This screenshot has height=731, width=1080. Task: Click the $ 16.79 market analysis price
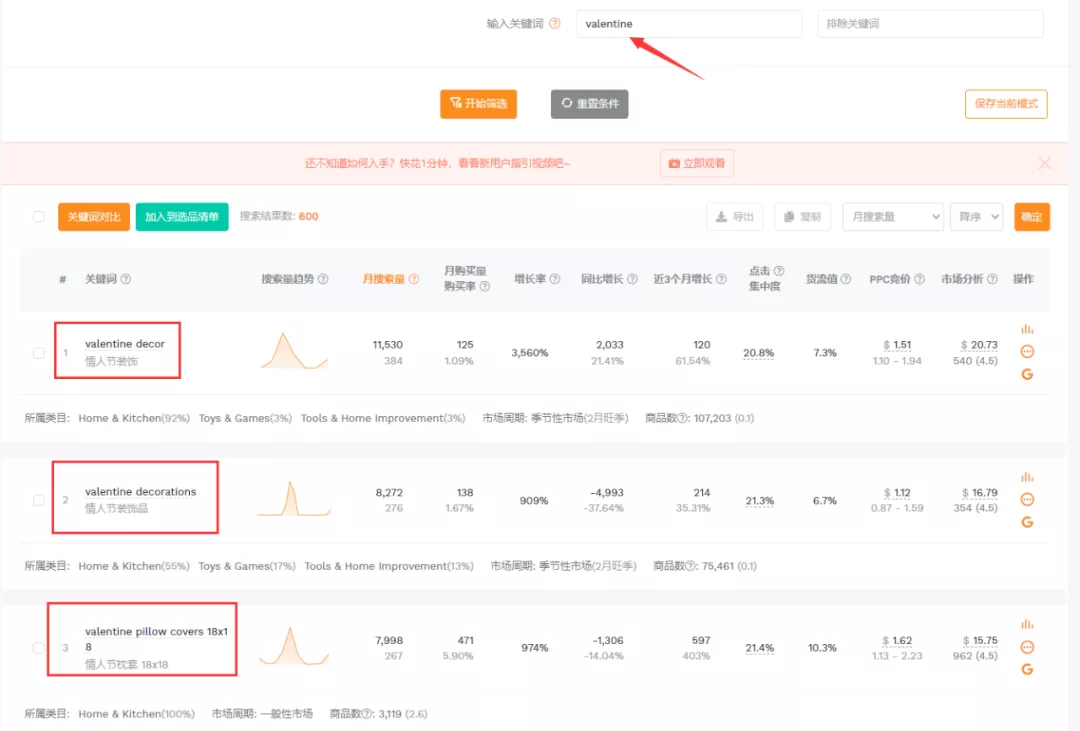click(x=979, y=493)
